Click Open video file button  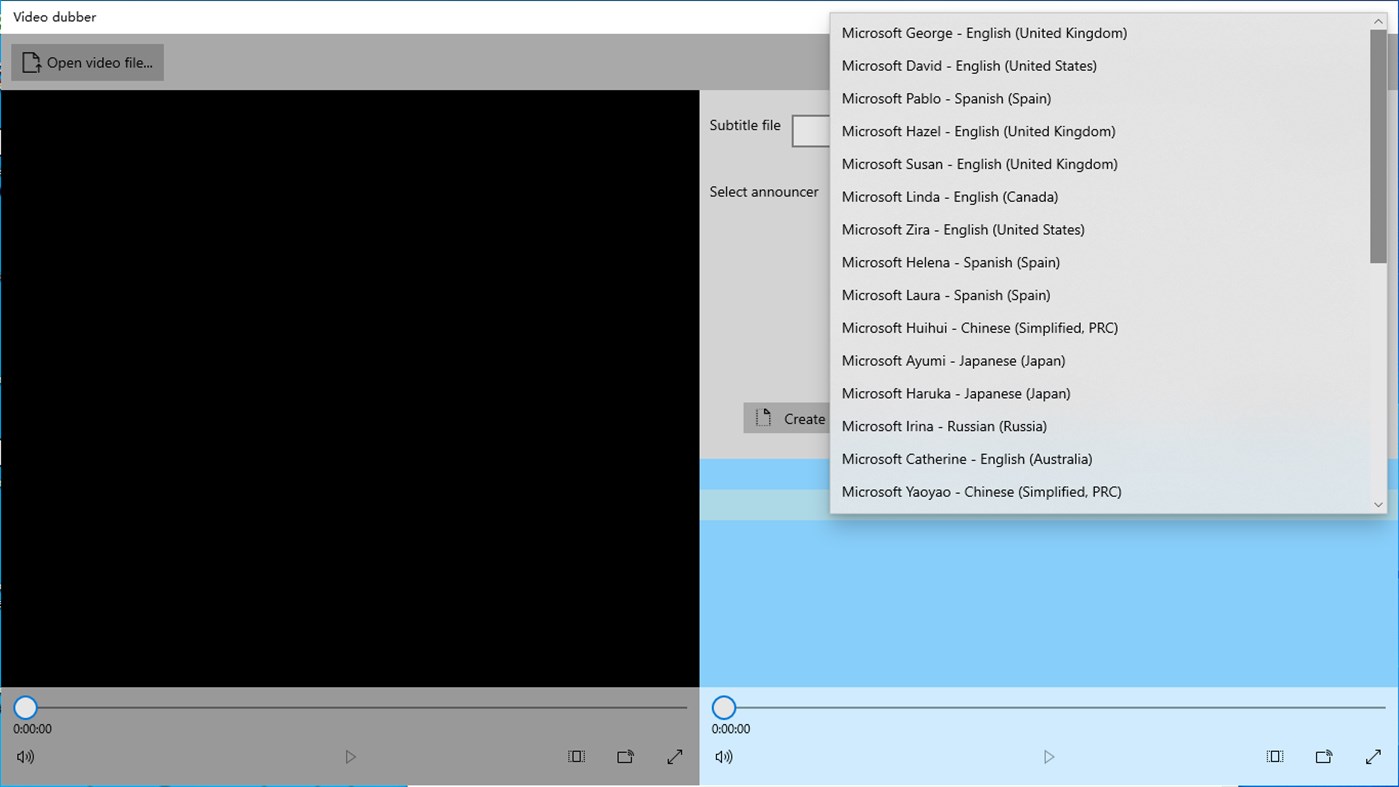pyautogui.click(x=87, y=61)
